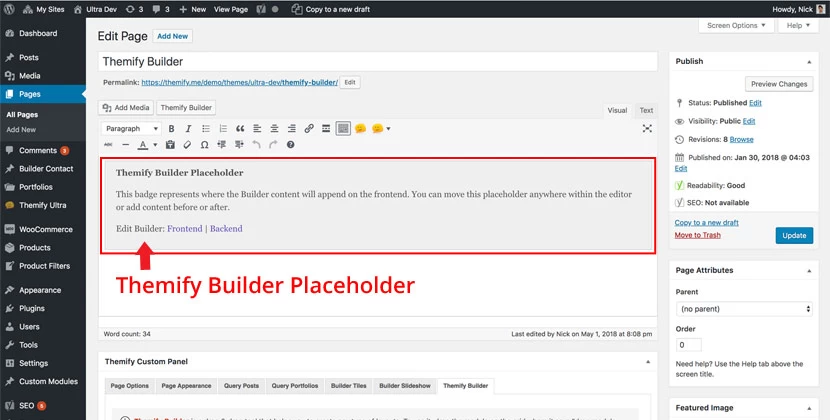Click the Update button

pos(794,235)
